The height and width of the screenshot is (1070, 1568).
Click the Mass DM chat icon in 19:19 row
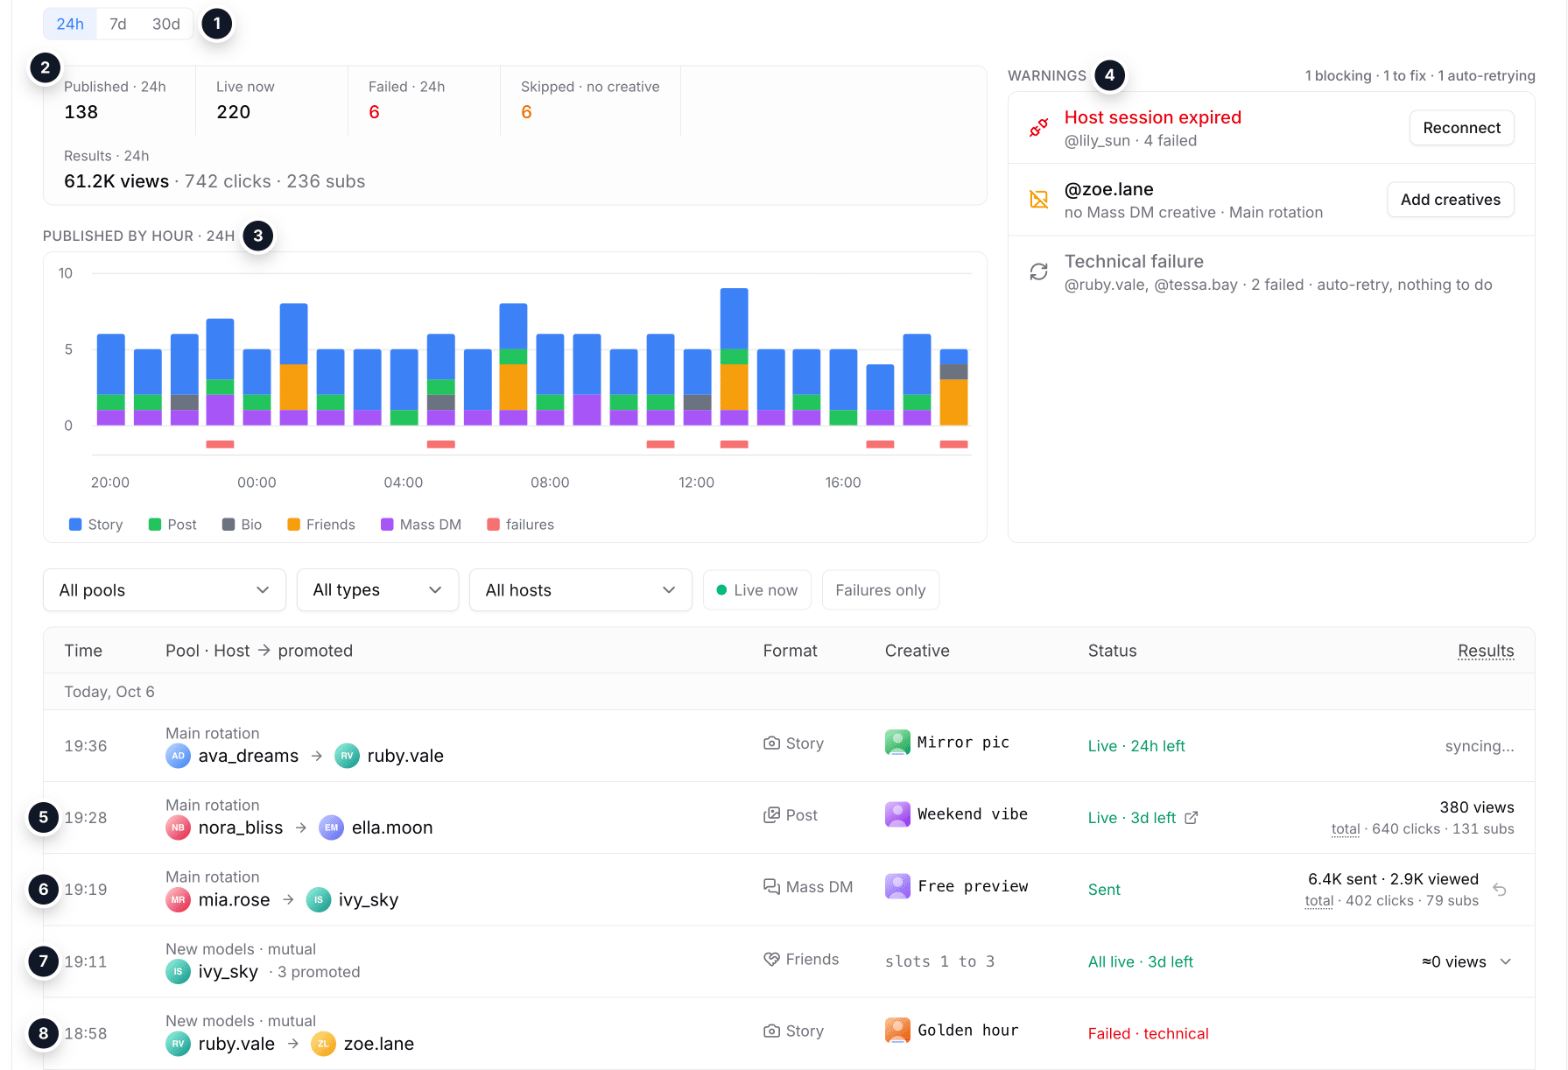click(x=771, y=887)
